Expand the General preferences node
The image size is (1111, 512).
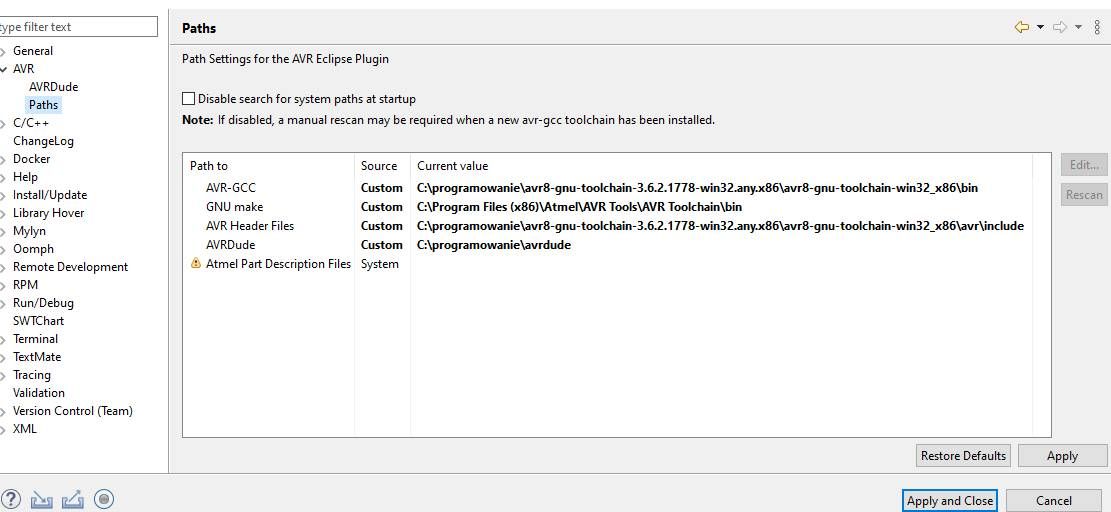click(3, 51)
